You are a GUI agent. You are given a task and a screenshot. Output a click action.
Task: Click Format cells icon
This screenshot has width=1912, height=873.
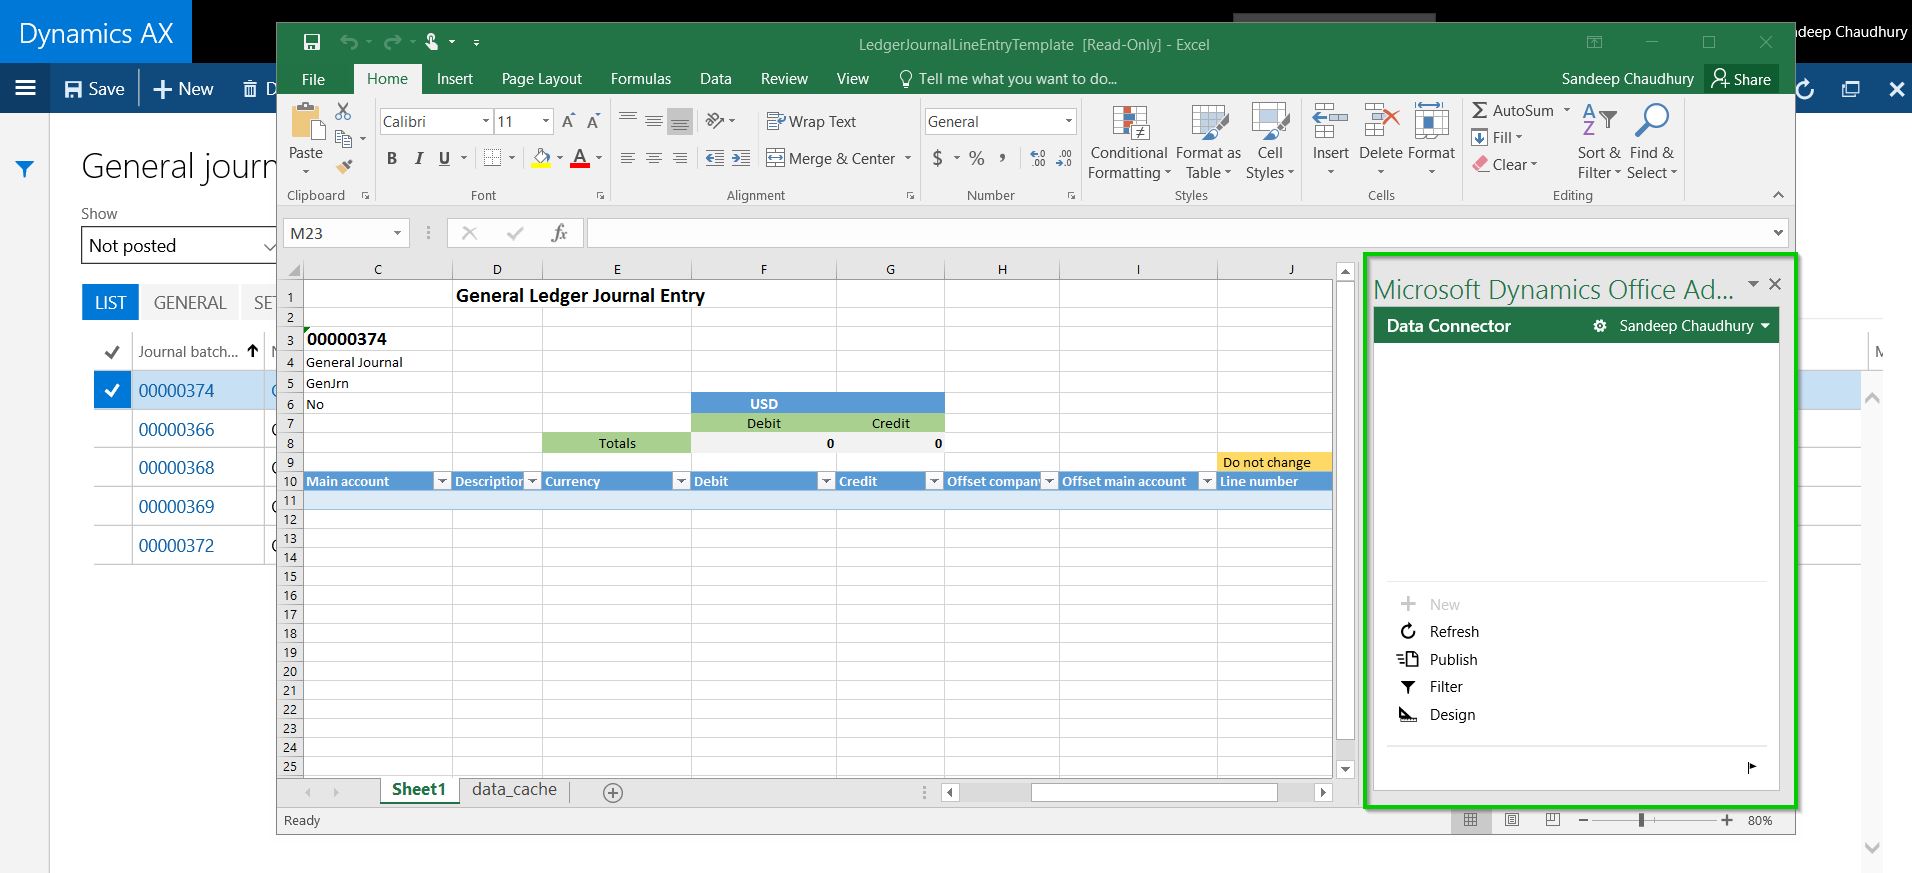pos(1431,122)
